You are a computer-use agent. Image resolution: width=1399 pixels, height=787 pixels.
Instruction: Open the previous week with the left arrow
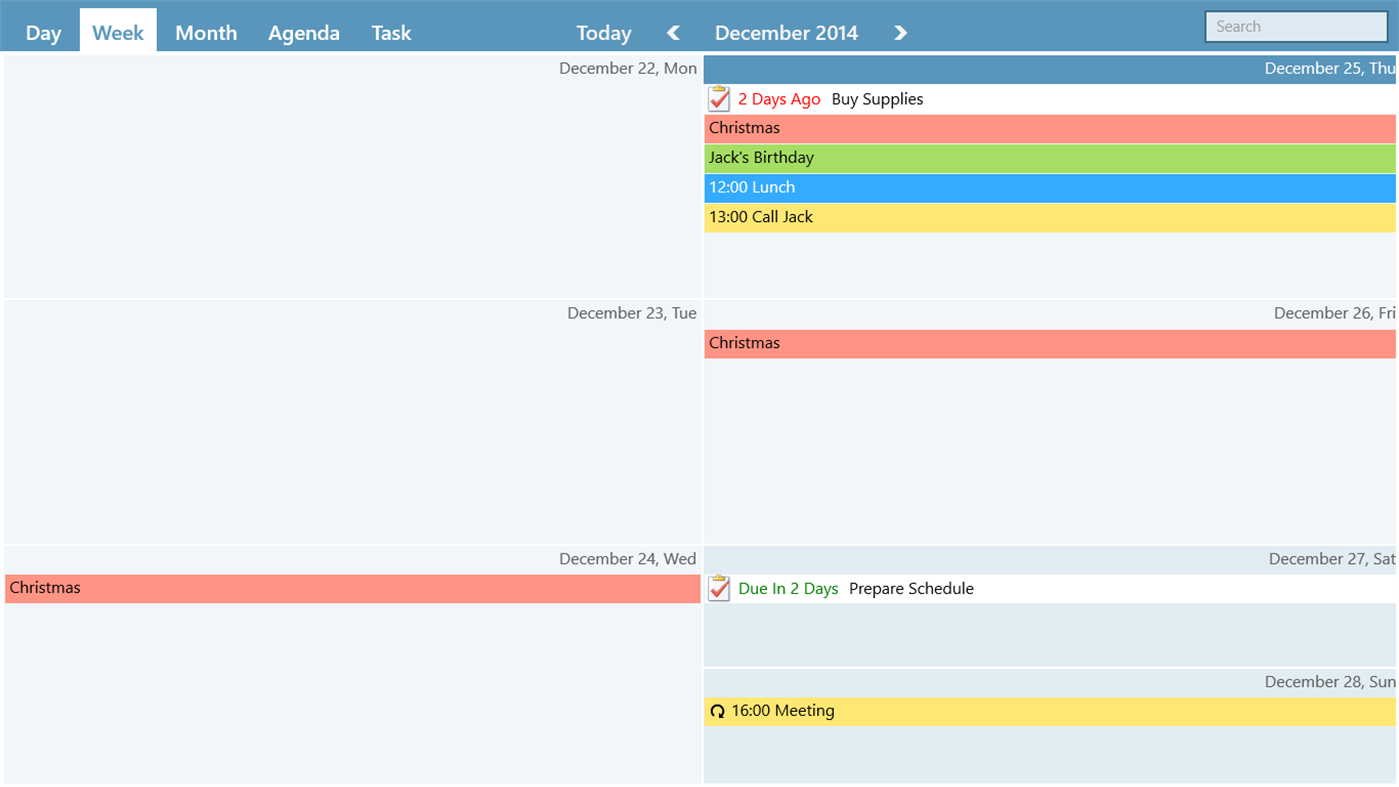[x=672, y=31]
